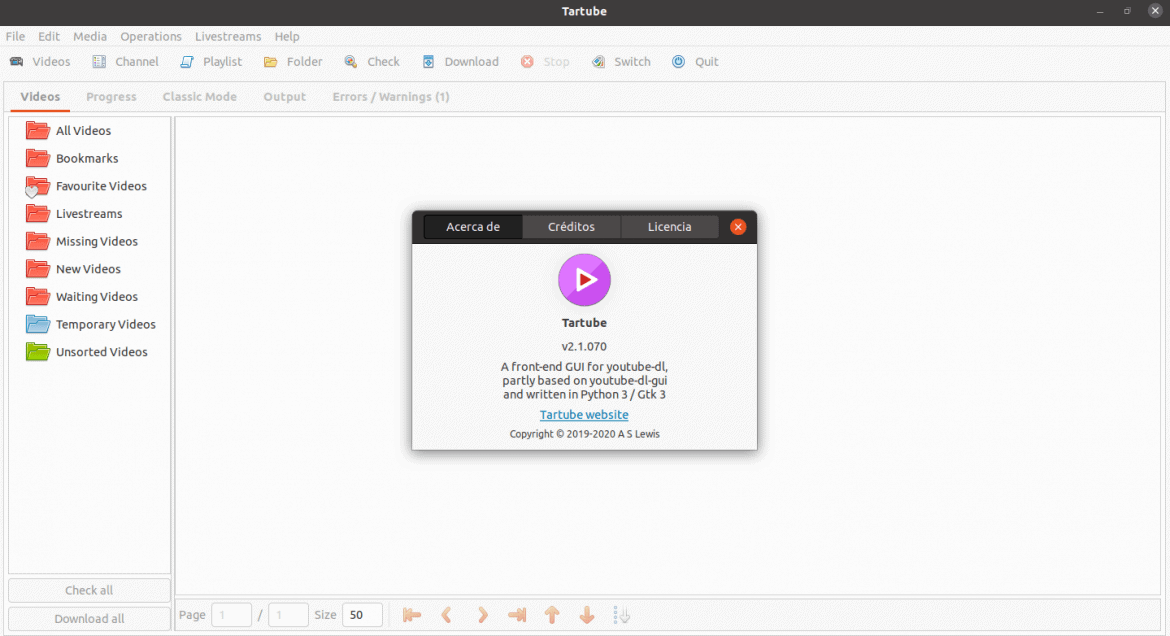
Task: Go to the first page arrow
Action: pos(412,615)
